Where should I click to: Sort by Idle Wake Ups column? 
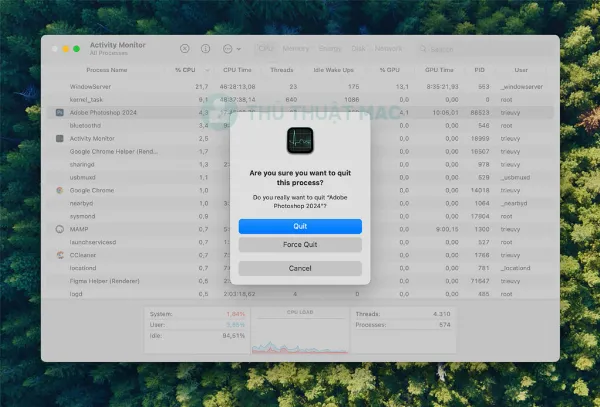point(334,70)
